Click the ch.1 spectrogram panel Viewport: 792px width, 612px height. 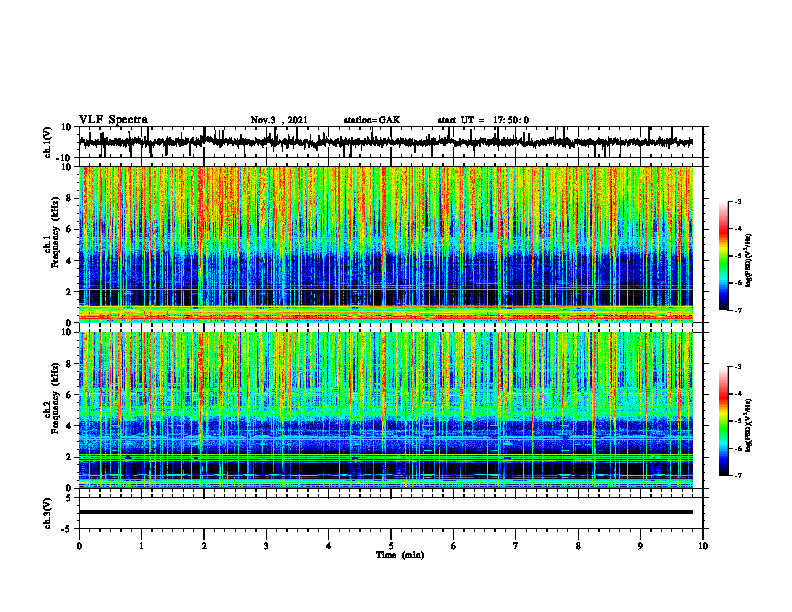click(386, 244)
